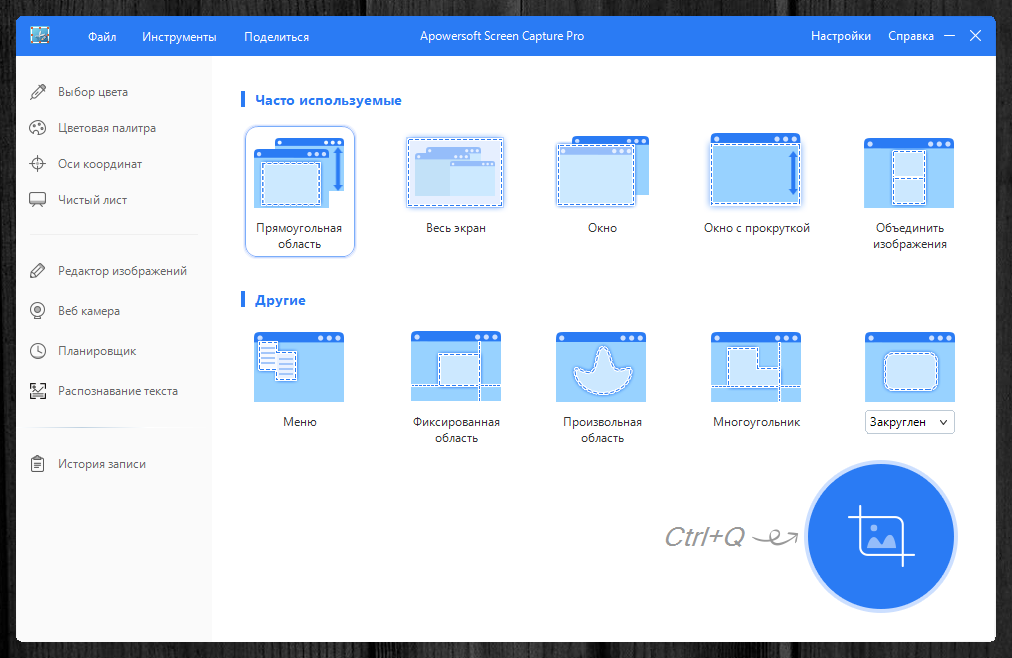
Task: Click the История записи label
Action: click(x=102, y=464)
